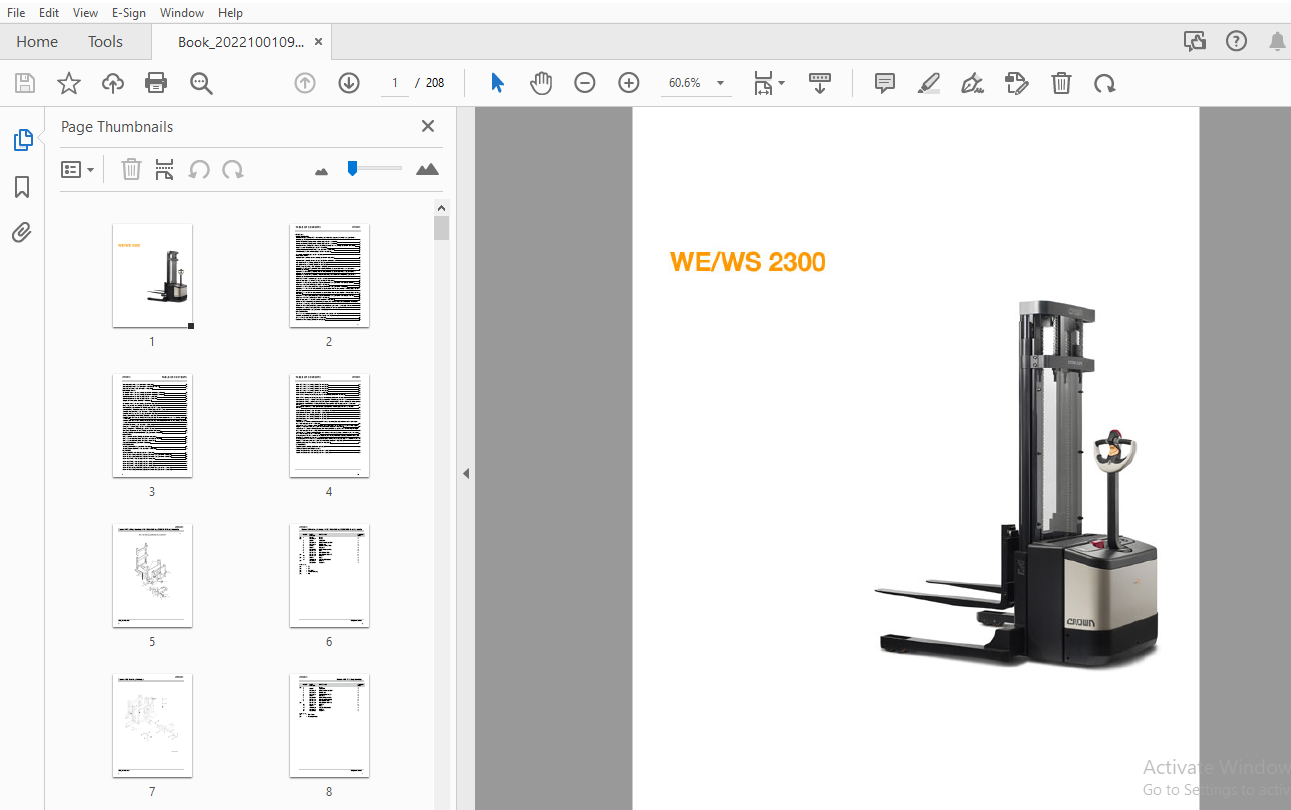This screenshot has height=810, width=1291.
Task: Go to next page arrow
Action: (x=349, y=83)
